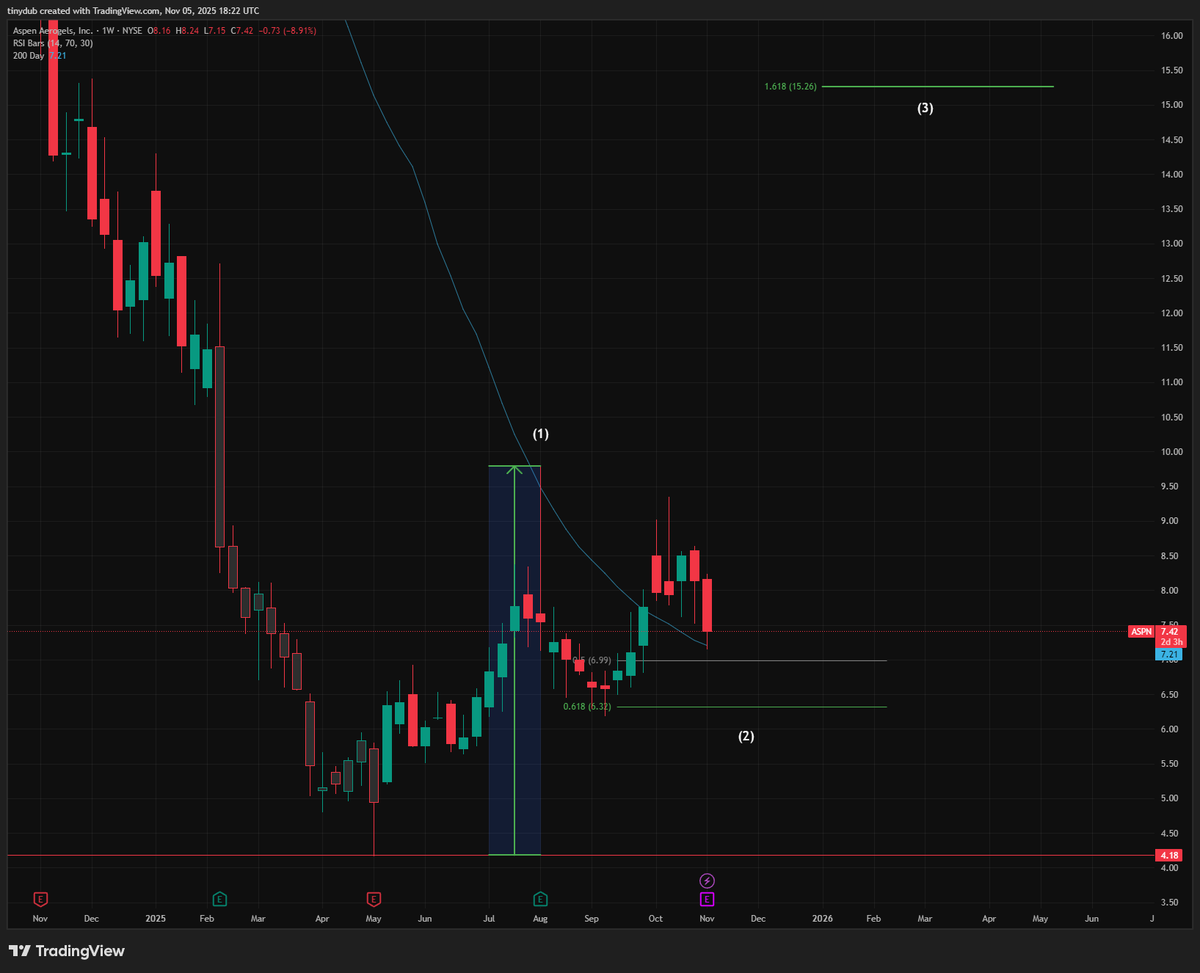The width and height of the screenshot is (1200, 973).
Task: Click the Sep label on time axis
Action: (591, 917)
